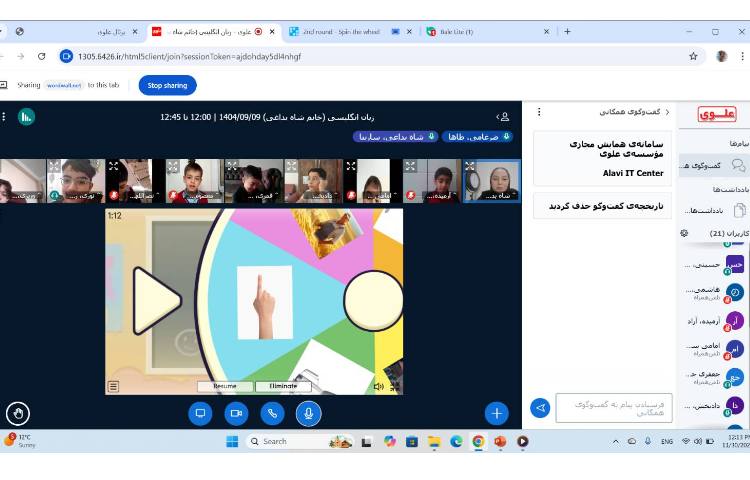Click talking indicator شاه بداغی، سارینا
Viewport: 750px width, 480px height.
point(396,137)
